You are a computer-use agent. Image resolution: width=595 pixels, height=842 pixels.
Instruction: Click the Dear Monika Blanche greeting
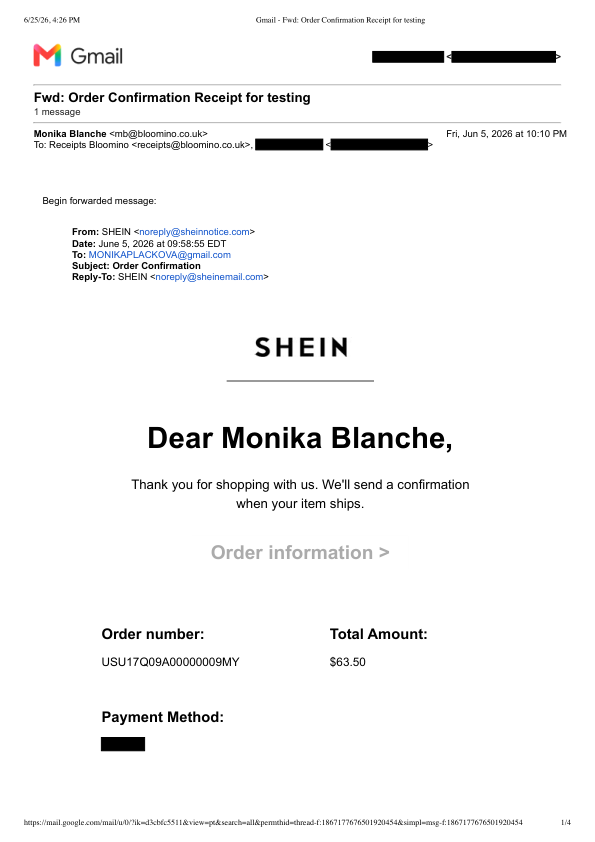point(300,438)
